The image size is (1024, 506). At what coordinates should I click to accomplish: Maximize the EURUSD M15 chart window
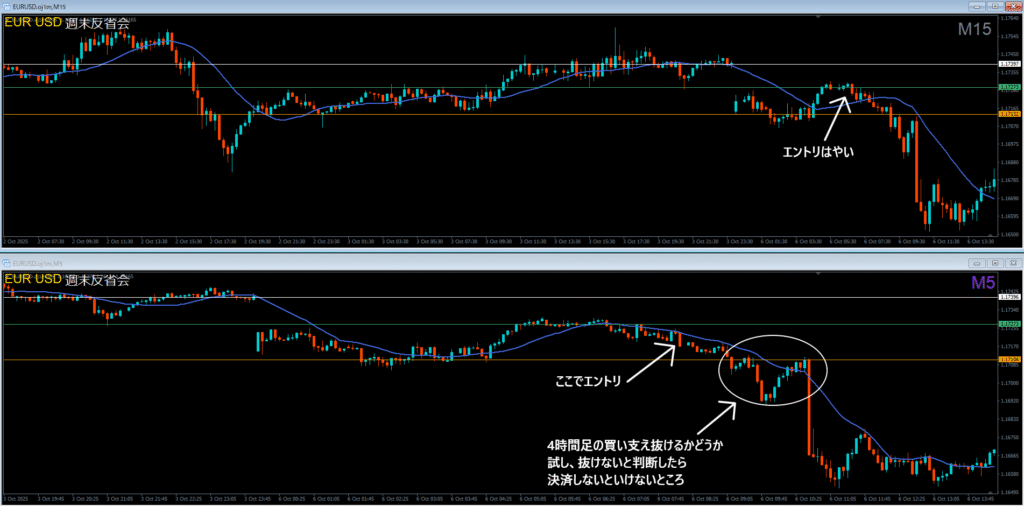[995, 6]
